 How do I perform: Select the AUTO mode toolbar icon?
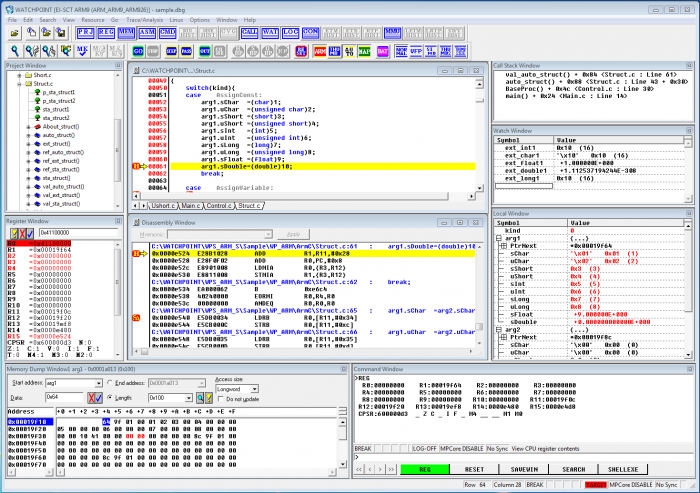point(349,51)
